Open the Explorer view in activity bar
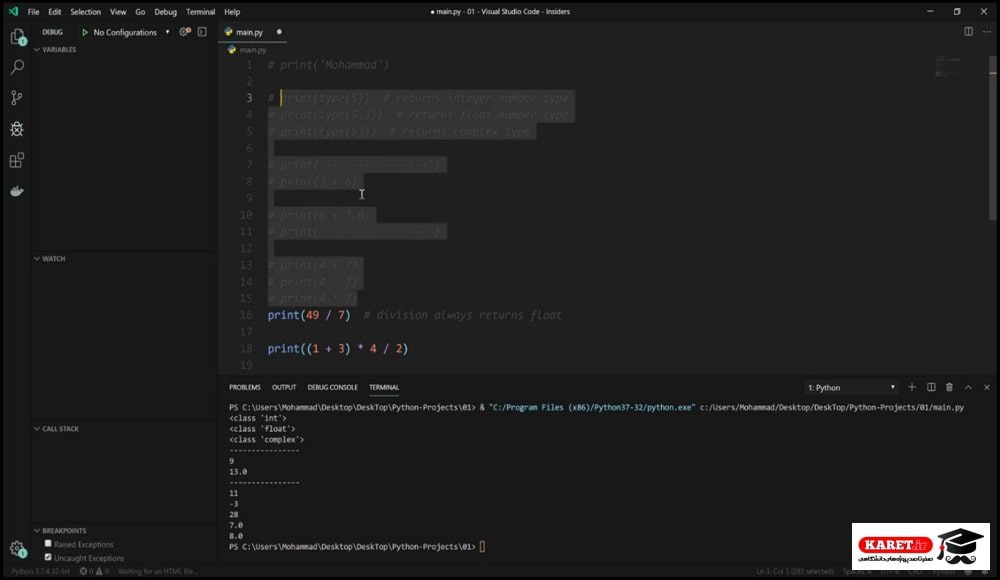Image resolution: width=1000 pixels, height=580 pixels. pos(18,37)
